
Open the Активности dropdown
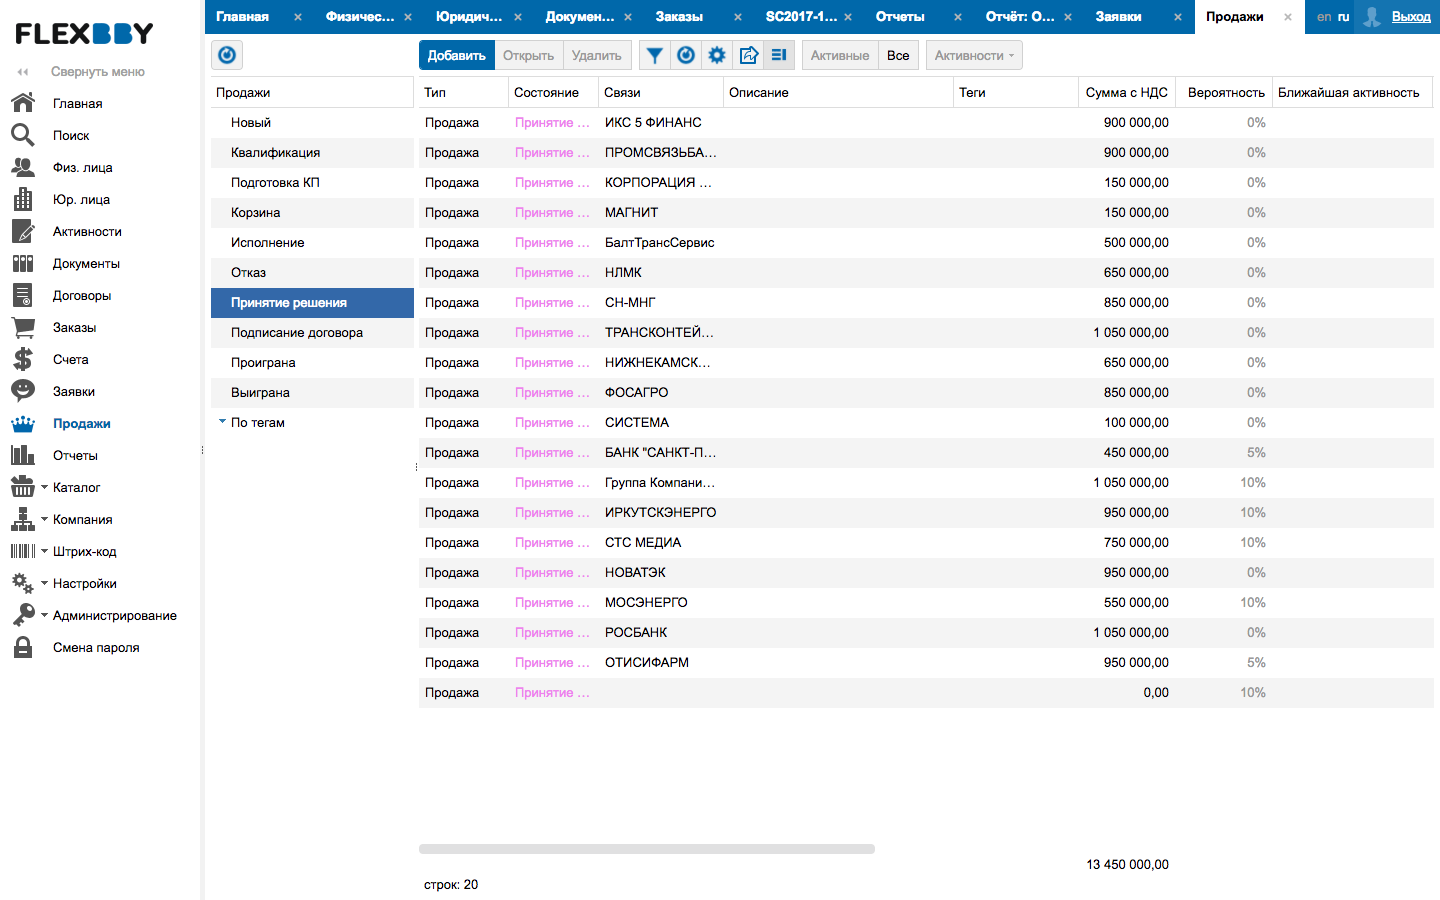point(973,56)
